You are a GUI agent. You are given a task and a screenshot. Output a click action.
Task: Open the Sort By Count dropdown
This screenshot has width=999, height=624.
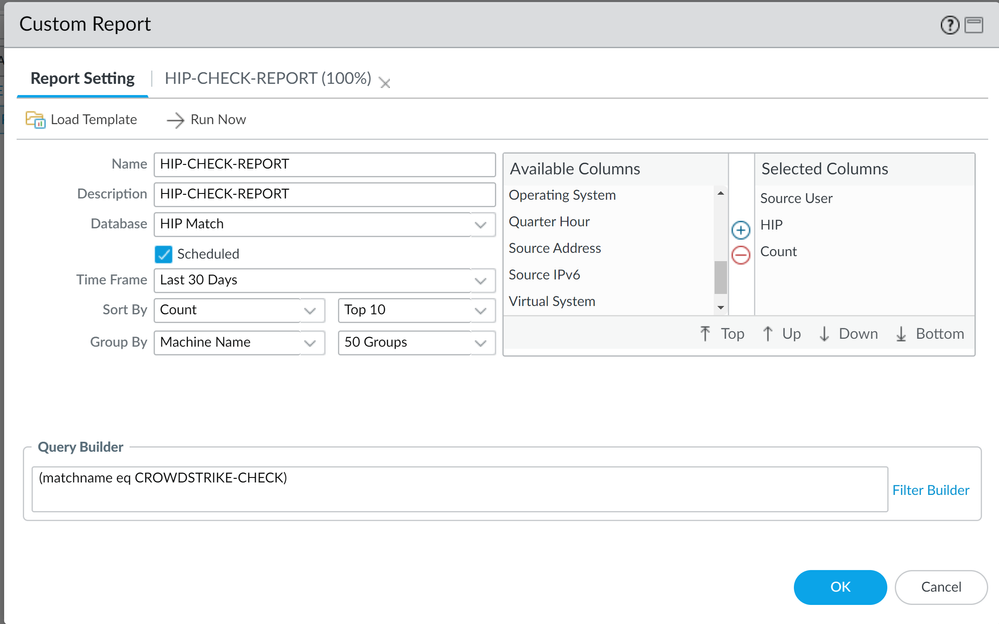309,311
